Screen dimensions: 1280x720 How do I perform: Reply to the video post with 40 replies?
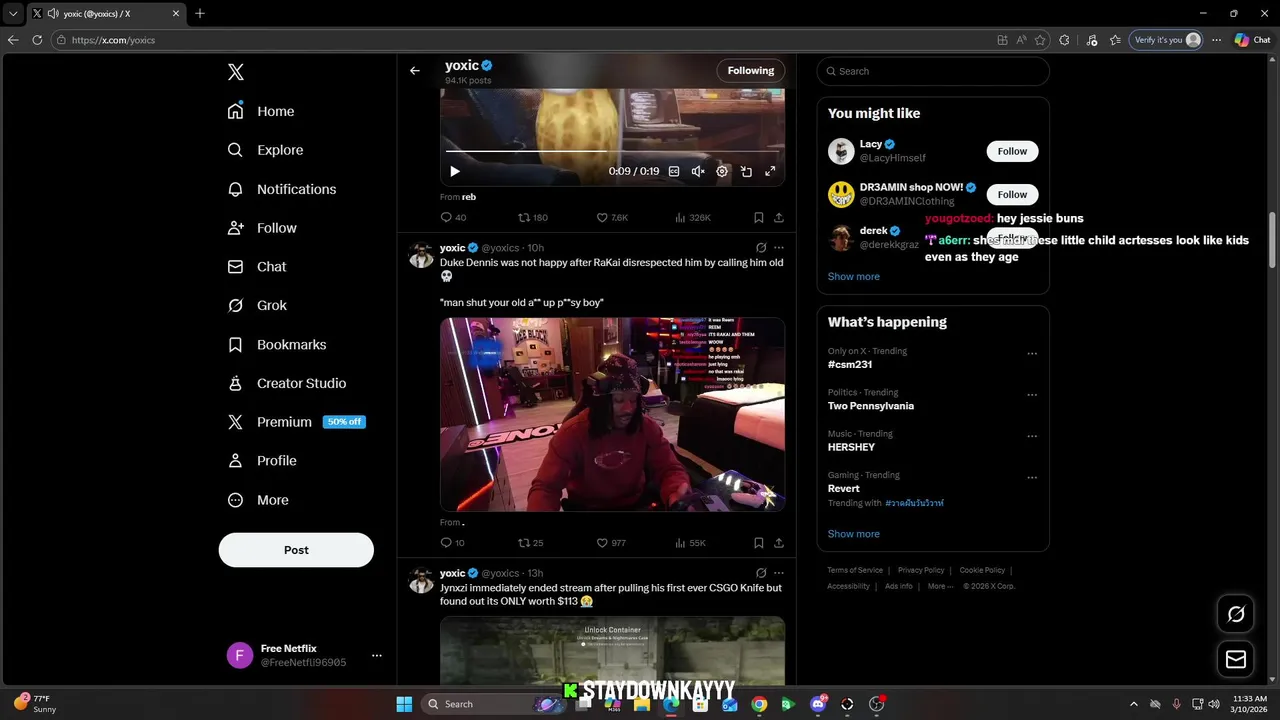[x=446, y=217]
